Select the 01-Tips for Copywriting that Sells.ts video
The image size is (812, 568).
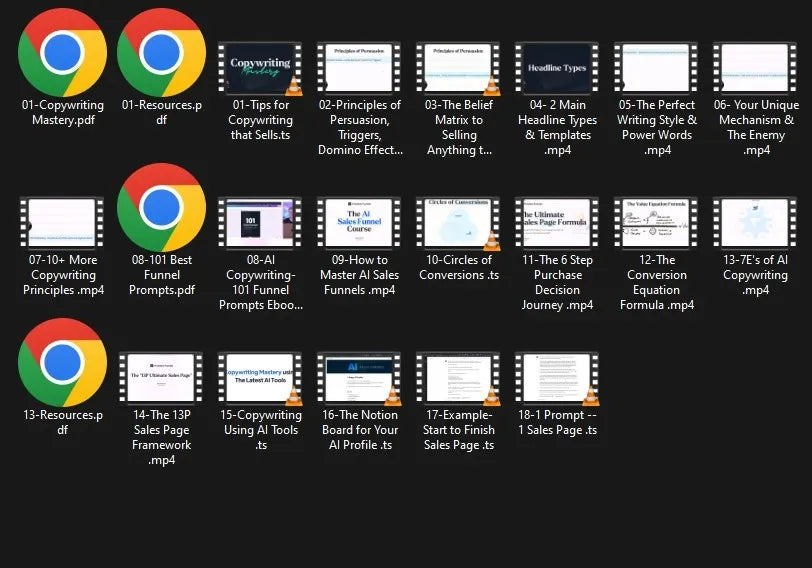260,68
